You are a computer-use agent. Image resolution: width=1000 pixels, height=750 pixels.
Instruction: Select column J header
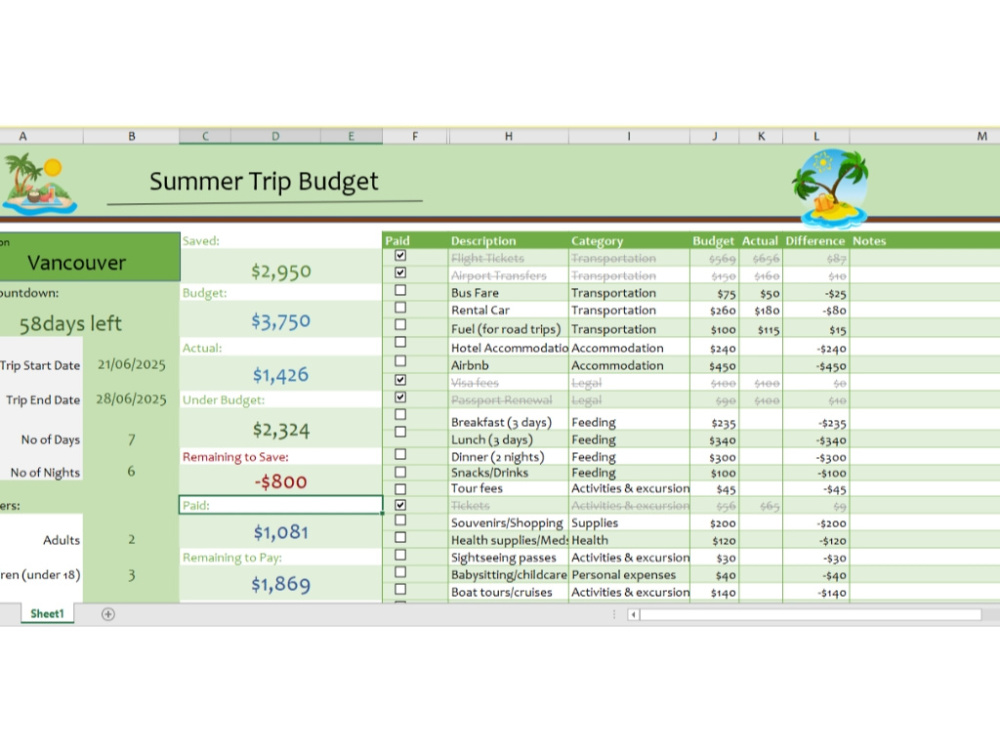[714, 136]
